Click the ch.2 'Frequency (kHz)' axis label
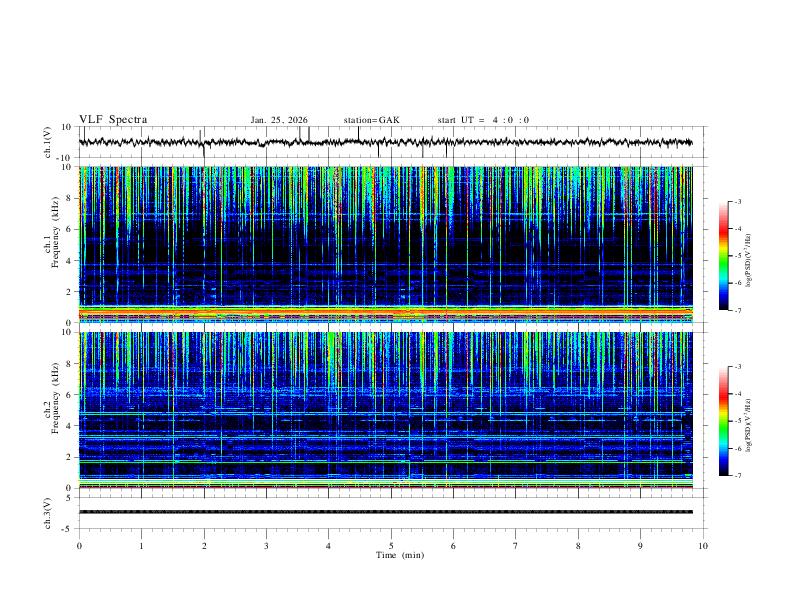The height and width of the screenshot is (612, 792). click(x=56, y=398)
